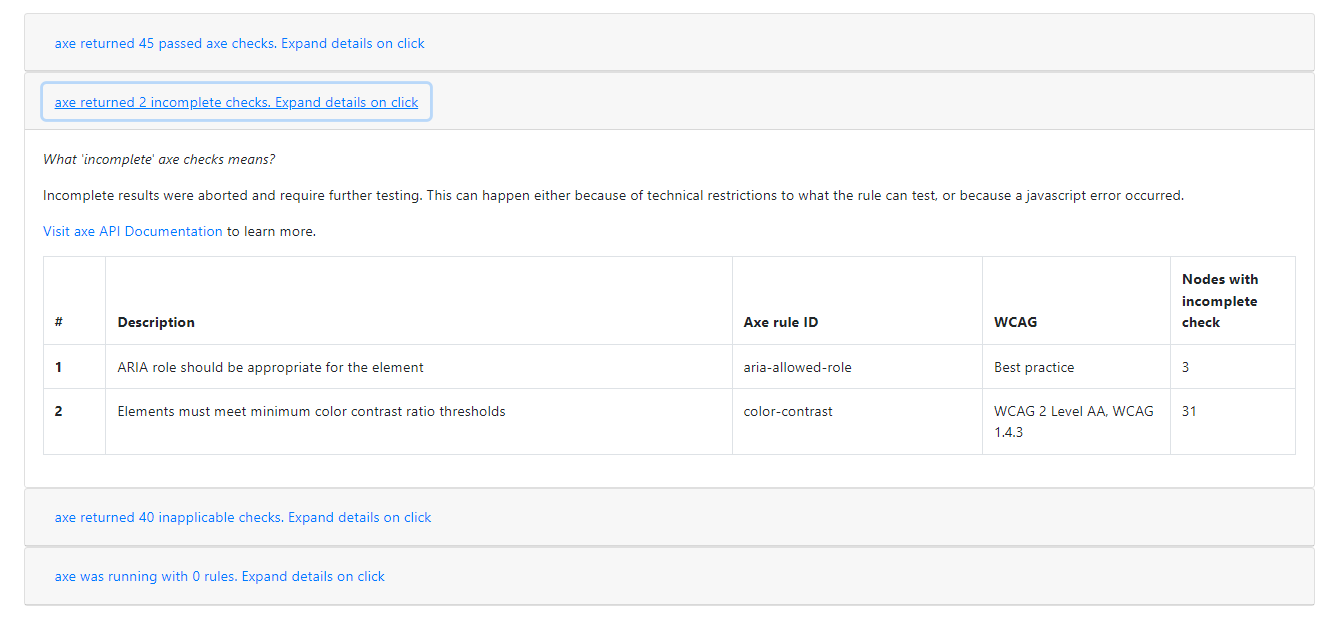
Task: Select the color contrast ratio thresholds description
Action: click(x=311, y=412)
